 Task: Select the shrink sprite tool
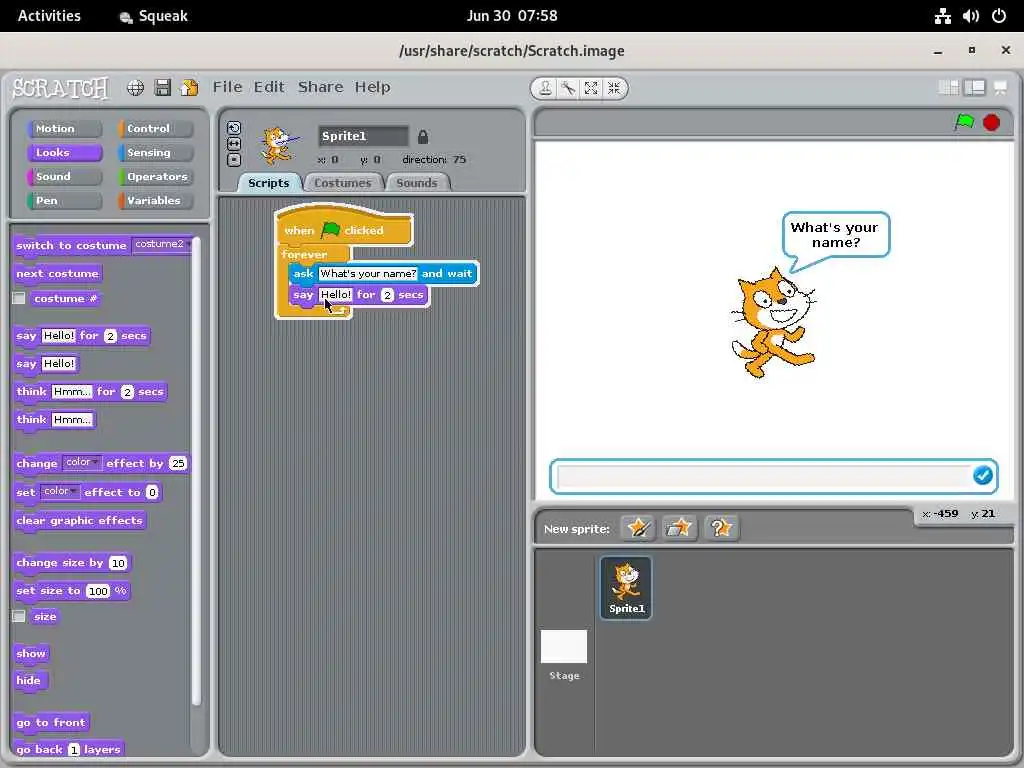click(x=614, y=88)
